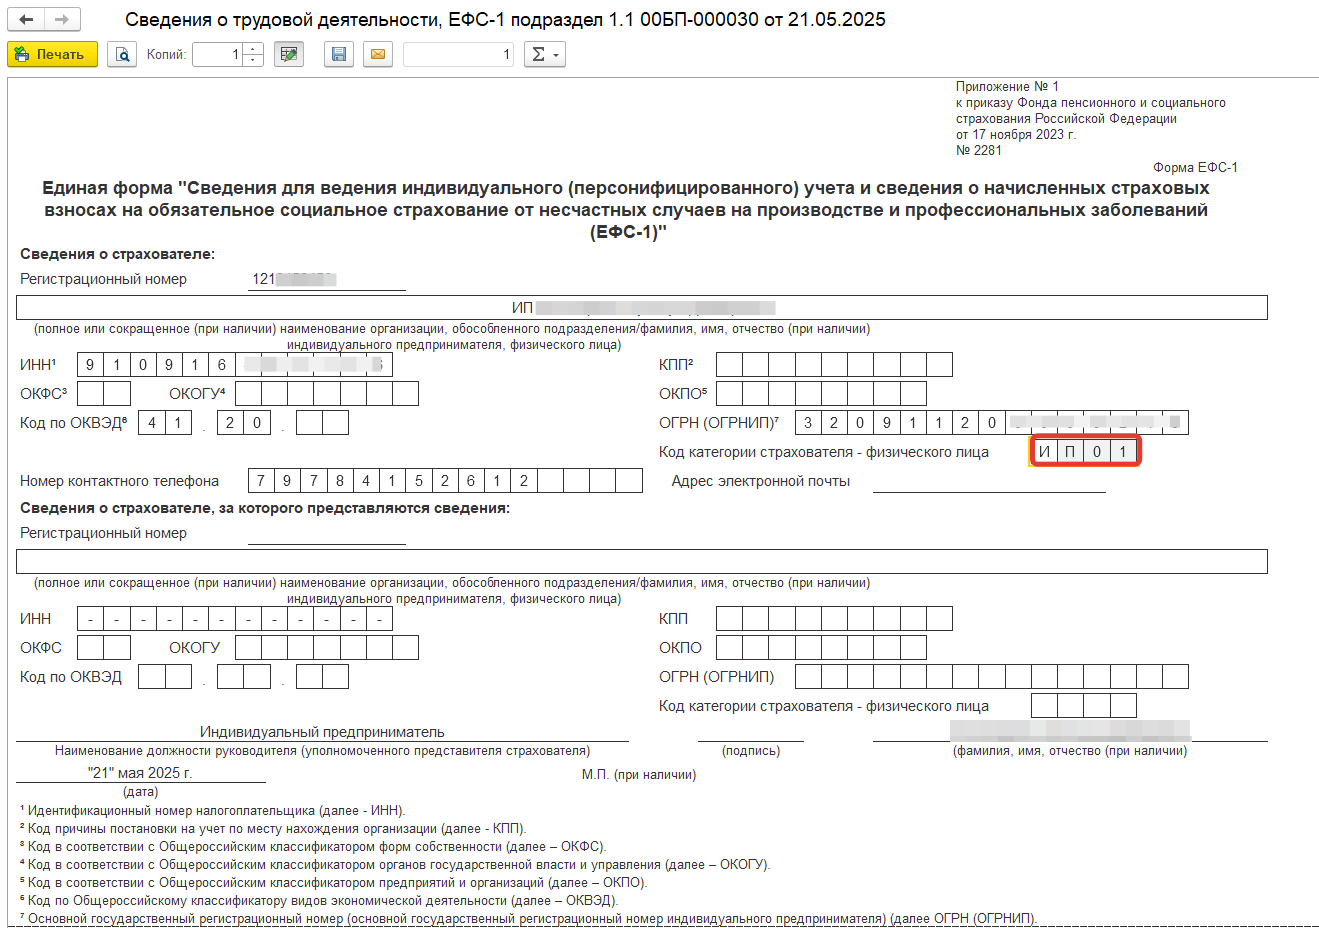
Task: Save the form with floppy disk icon
Action: tap(339, 54)
